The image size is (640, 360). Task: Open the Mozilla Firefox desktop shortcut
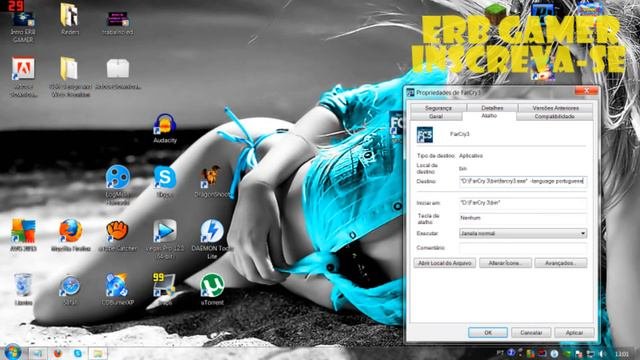point(71,236)
